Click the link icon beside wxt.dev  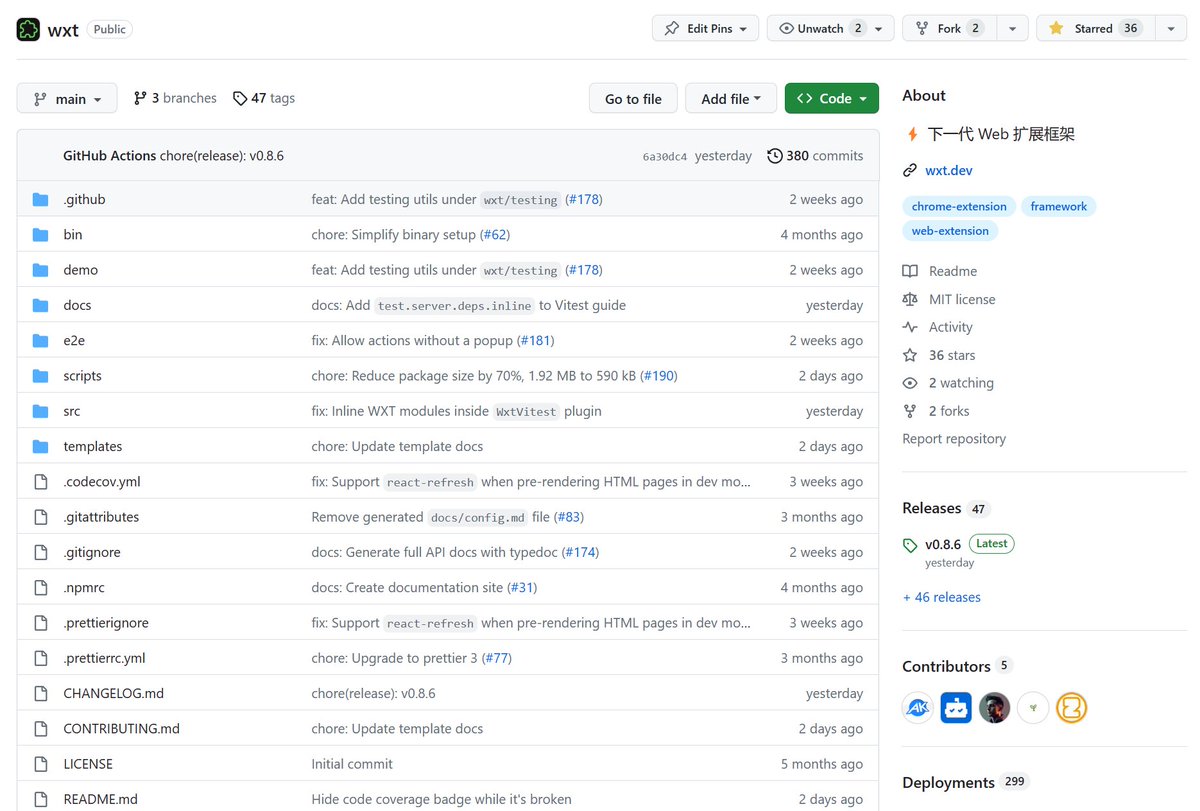coord(910,170)
